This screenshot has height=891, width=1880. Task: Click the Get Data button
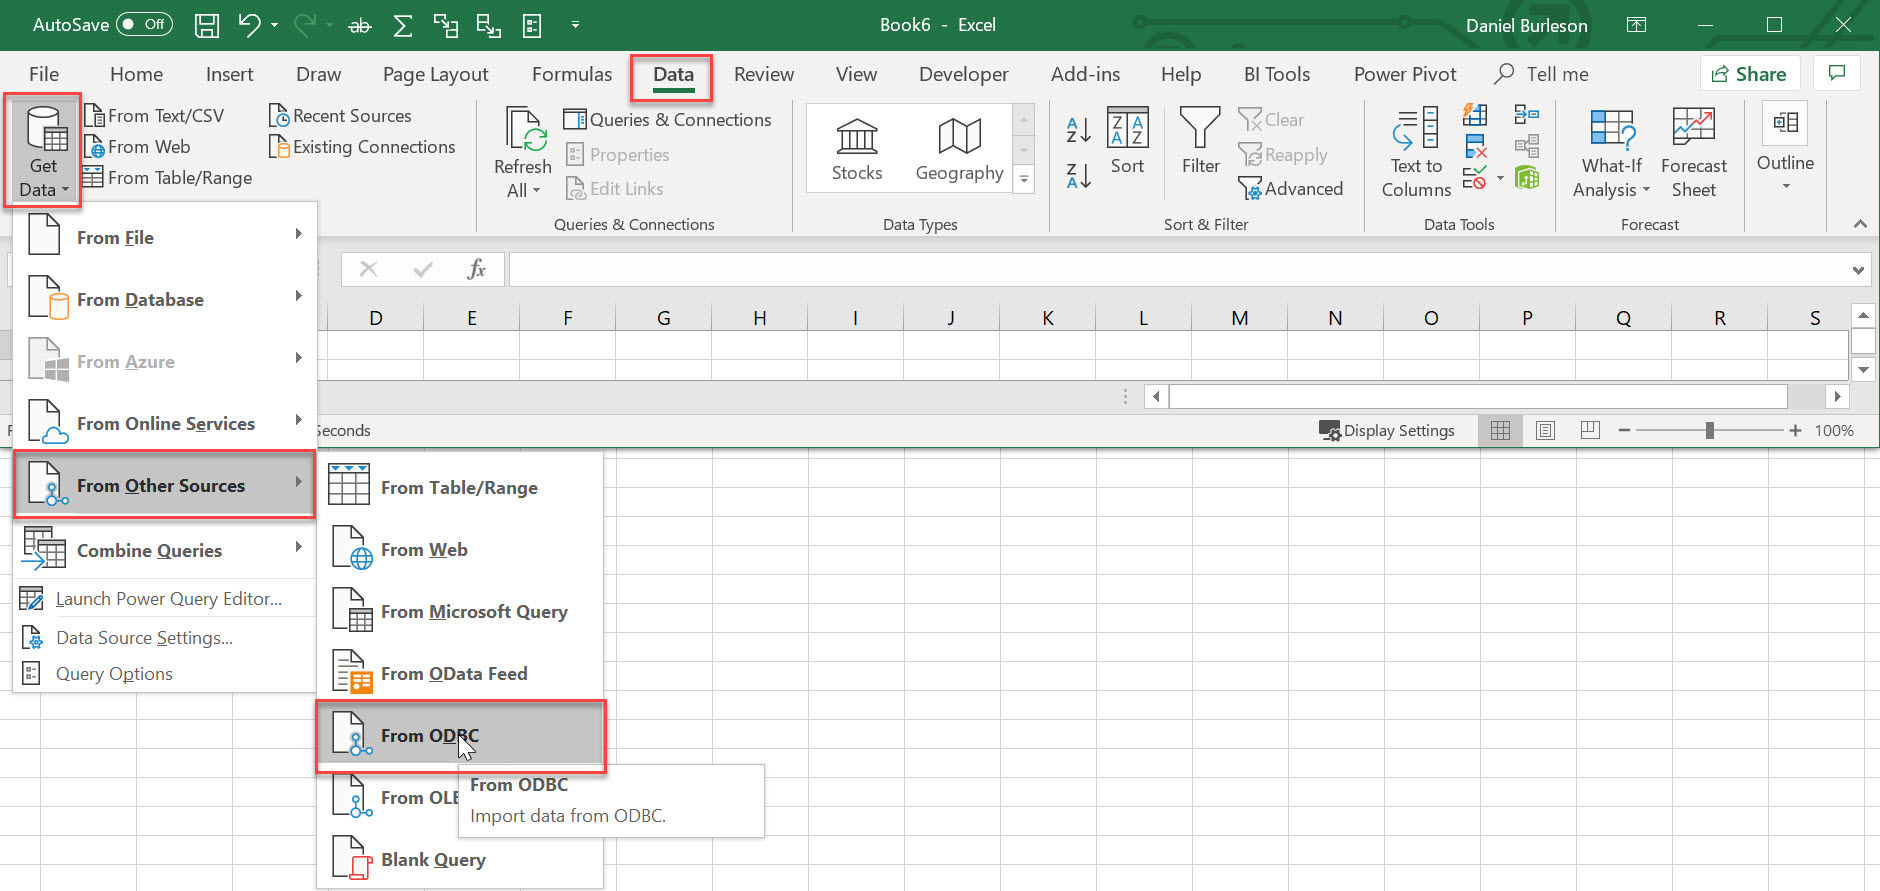[43, 151]
